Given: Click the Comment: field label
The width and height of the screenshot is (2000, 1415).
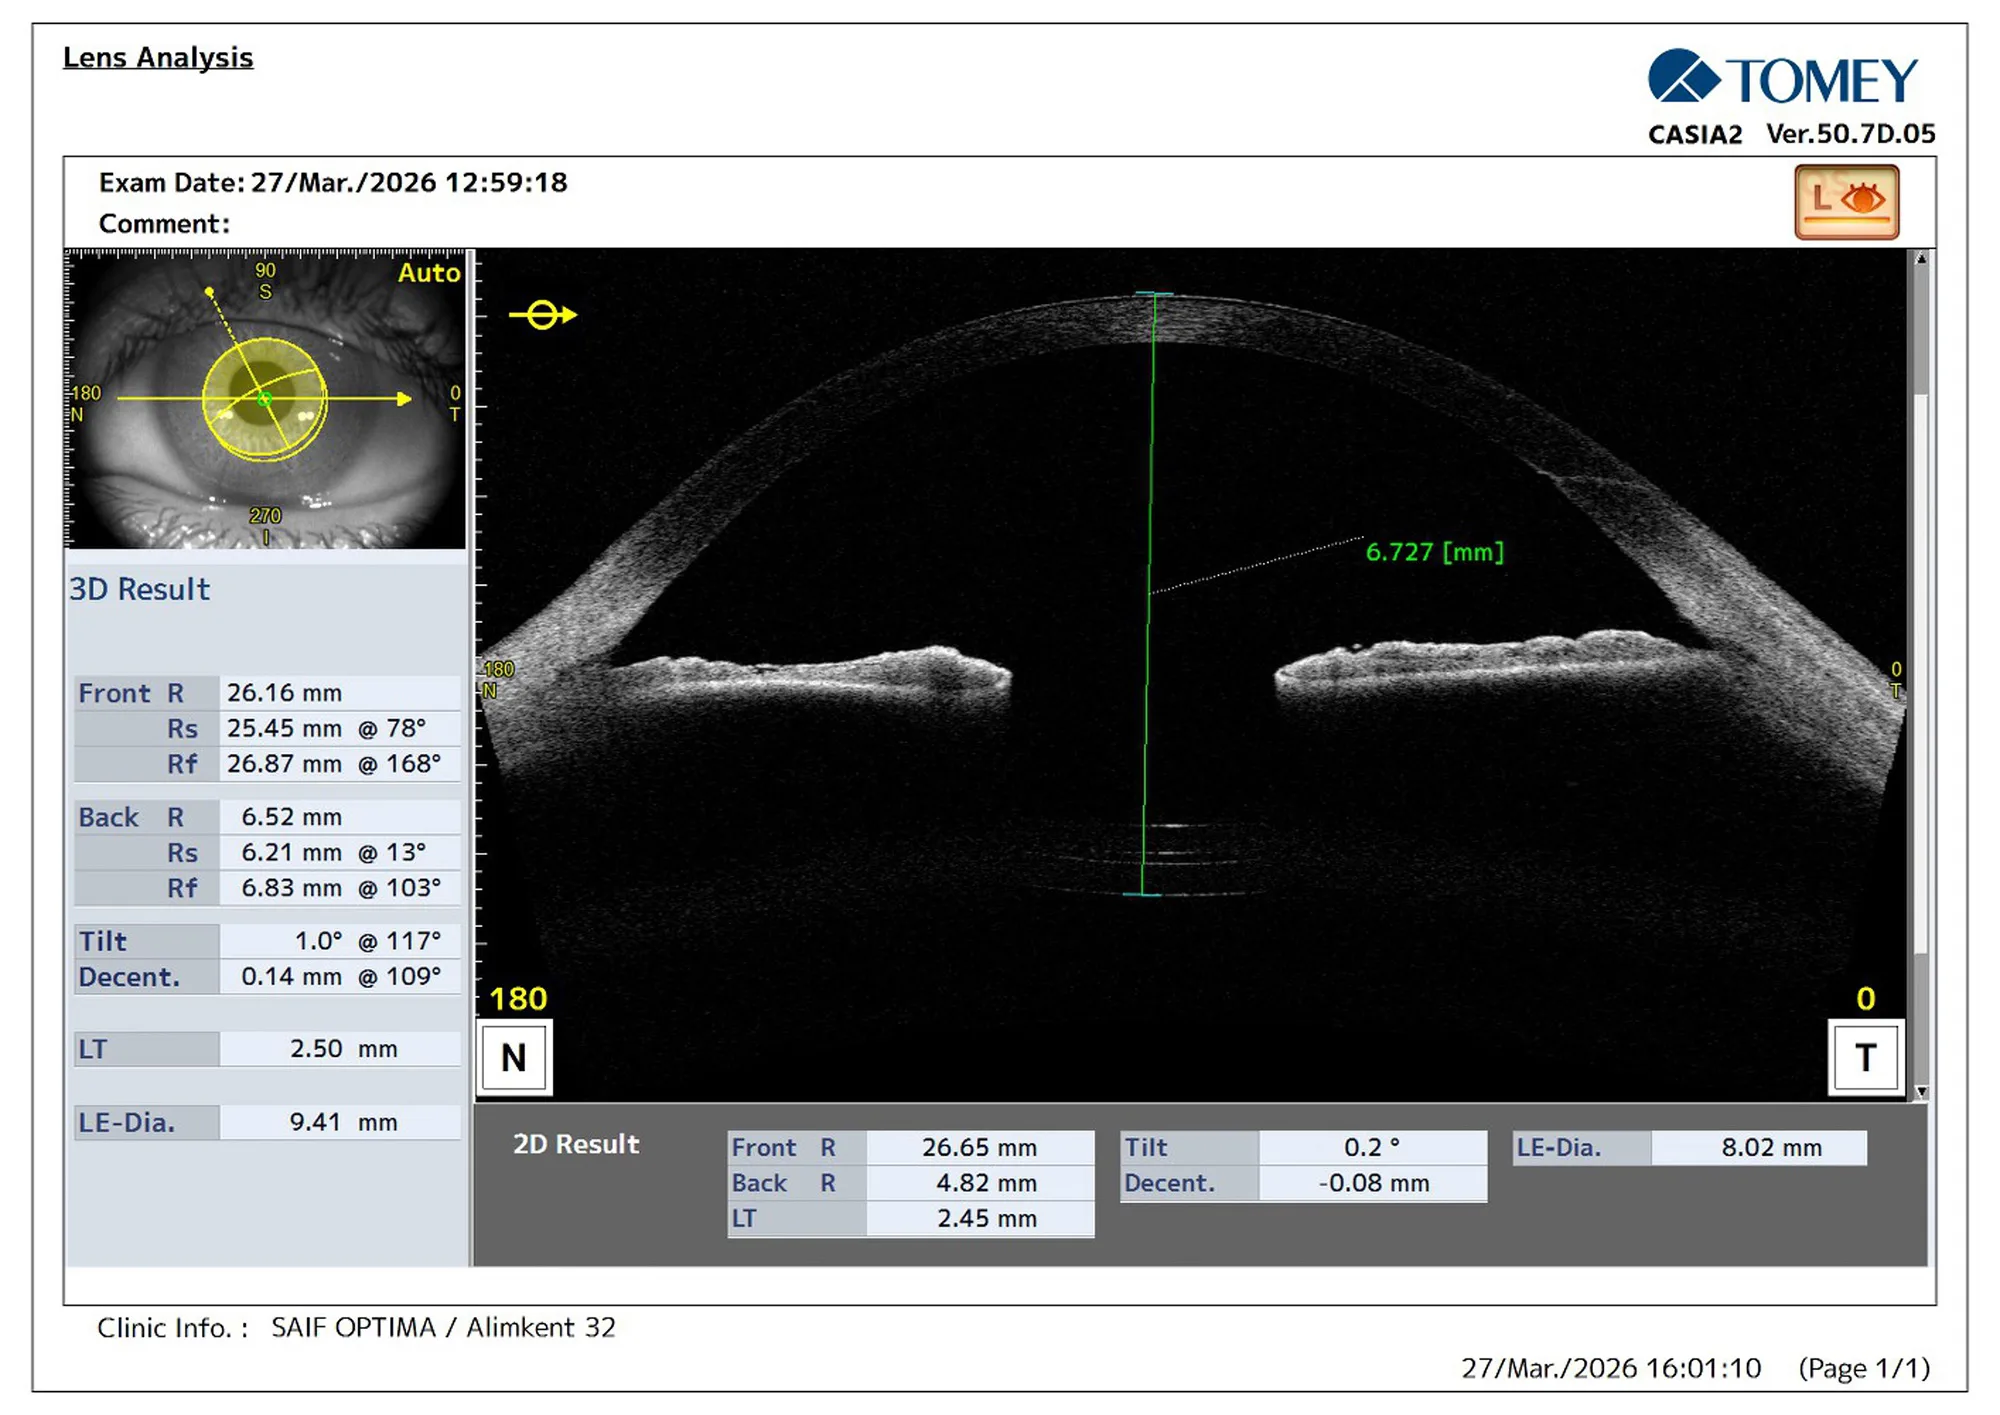Looking at the screenshot, I should [x=164, y=224].
